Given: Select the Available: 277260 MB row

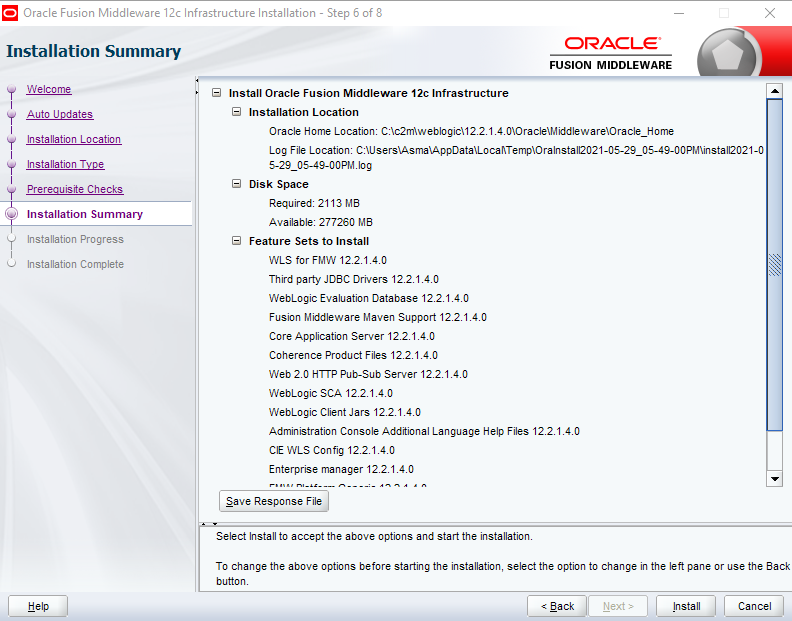Looking at the screenshot, I should tap(321, 222).
